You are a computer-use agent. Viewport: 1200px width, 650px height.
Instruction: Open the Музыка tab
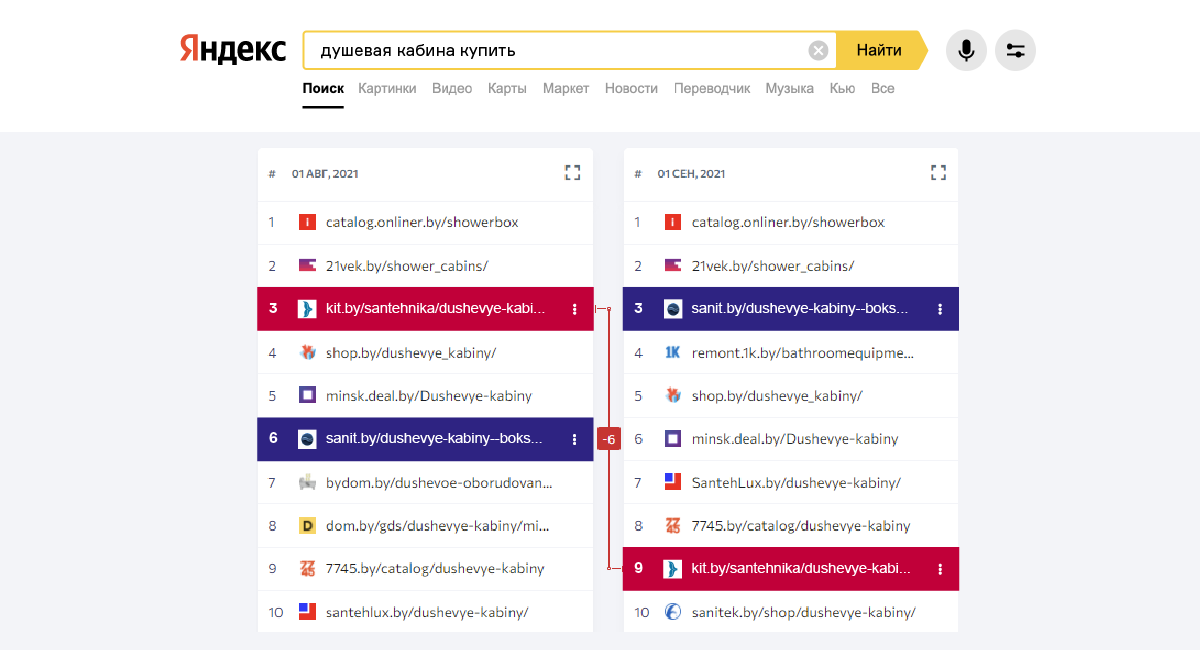pyautogui.click(x=790, y=88)
